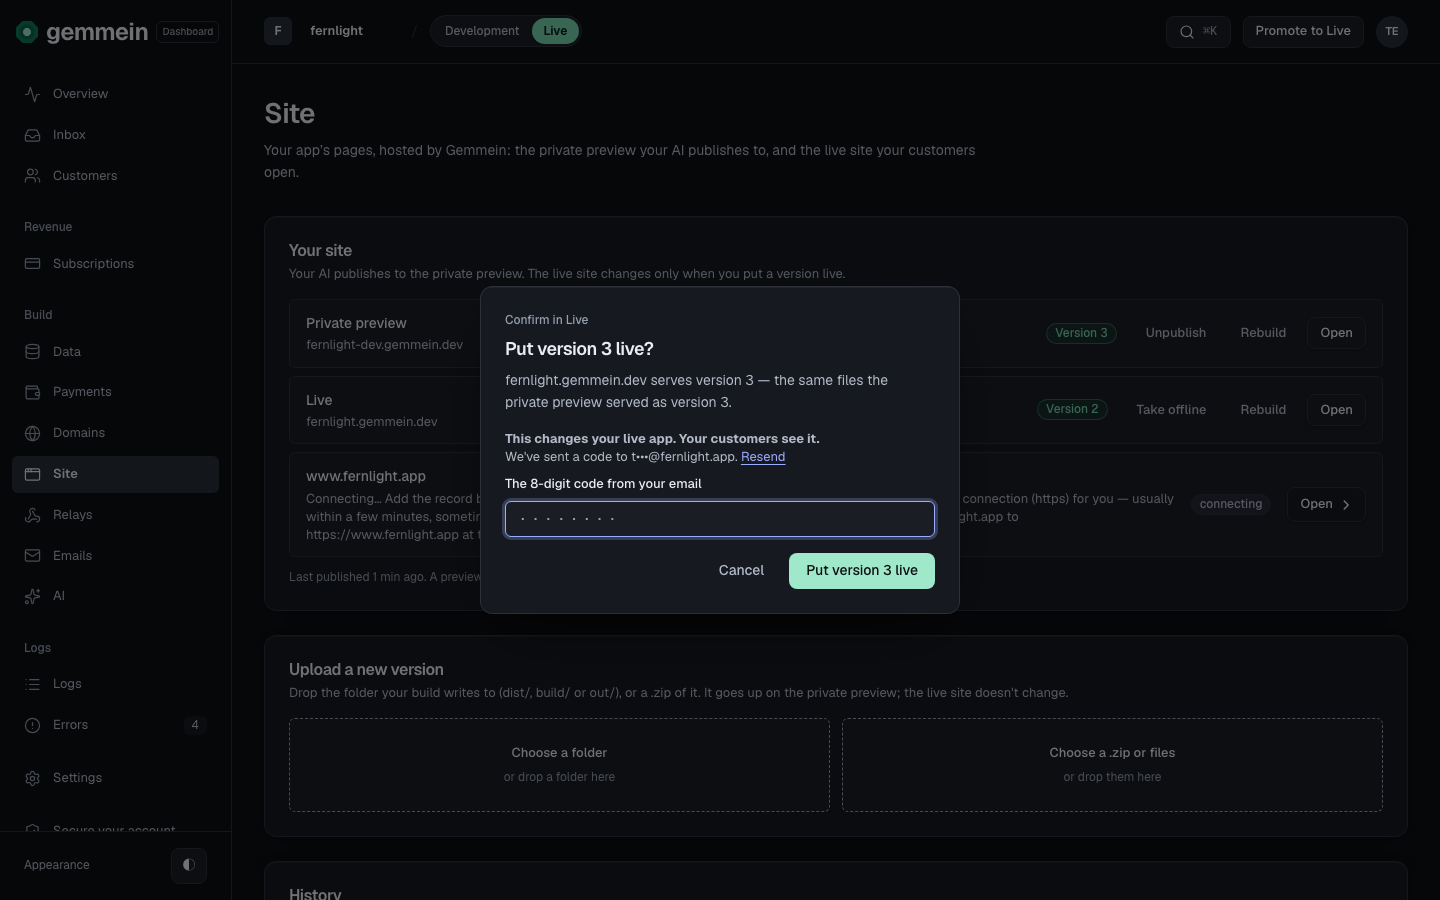Click Take offline on Live row
The image size is (1440, 900).
1171,410
